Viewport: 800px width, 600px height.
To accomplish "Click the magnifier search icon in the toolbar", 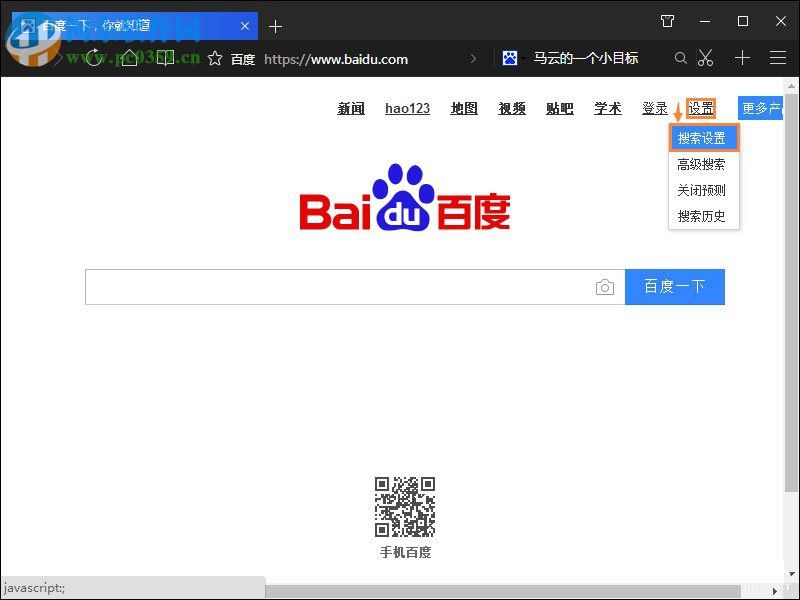I will 681,58.
